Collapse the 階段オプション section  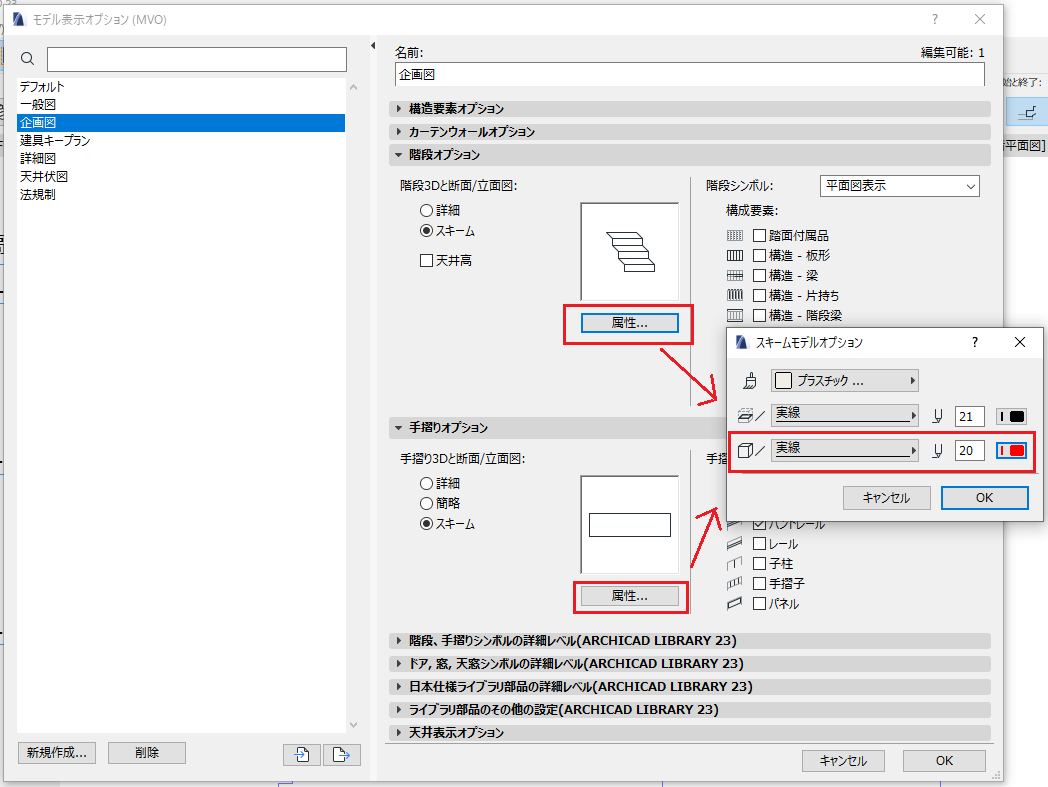(690, 154)
